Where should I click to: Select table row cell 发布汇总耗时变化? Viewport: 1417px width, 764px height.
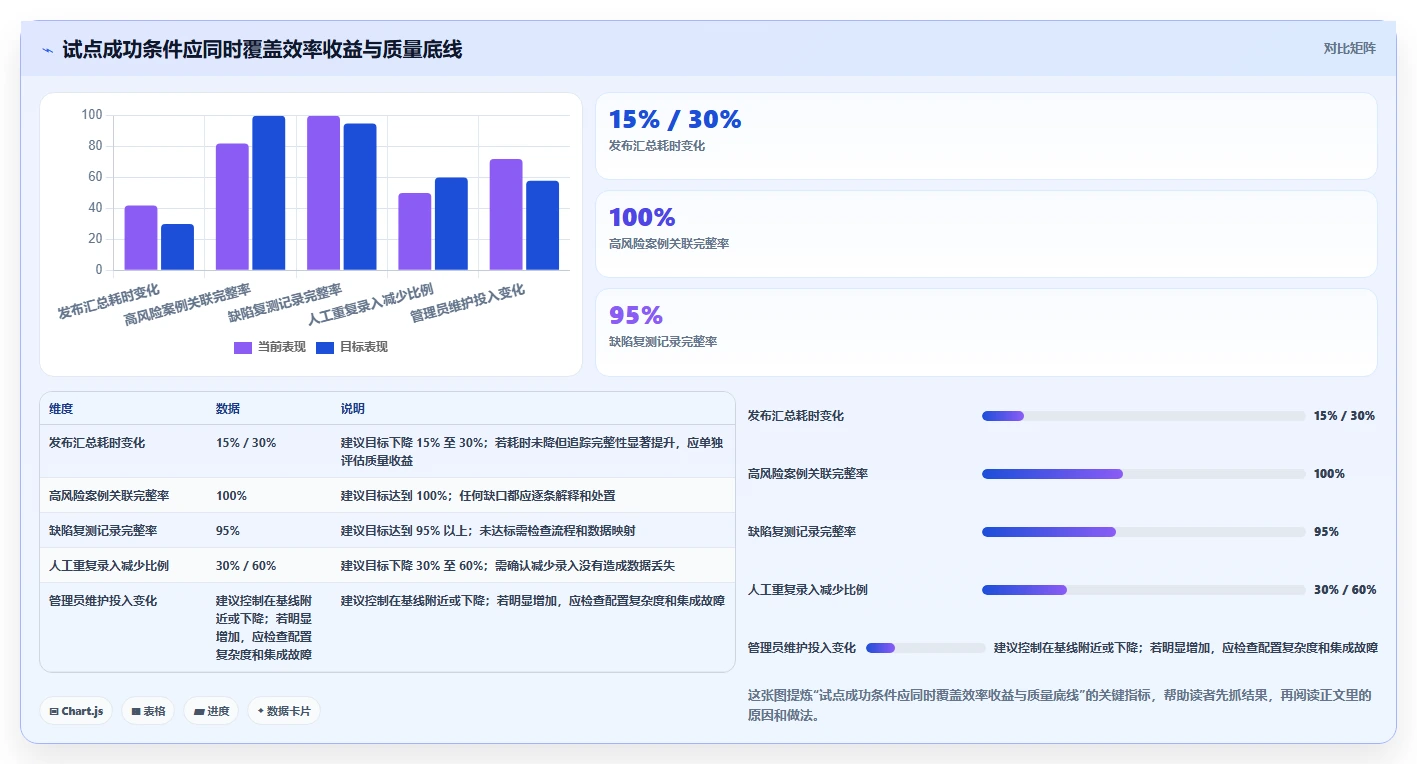coord(97,442)
